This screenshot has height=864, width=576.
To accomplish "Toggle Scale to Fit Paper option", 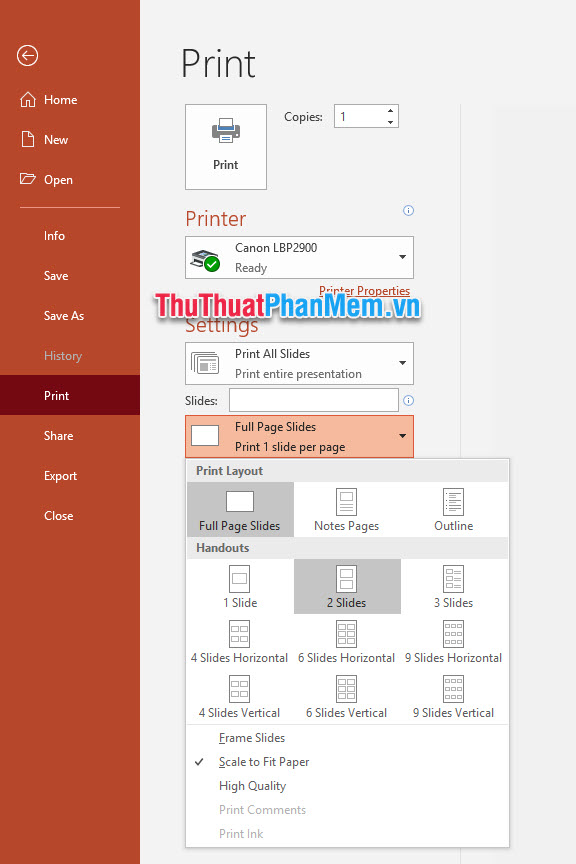I will tap(347, 762).
